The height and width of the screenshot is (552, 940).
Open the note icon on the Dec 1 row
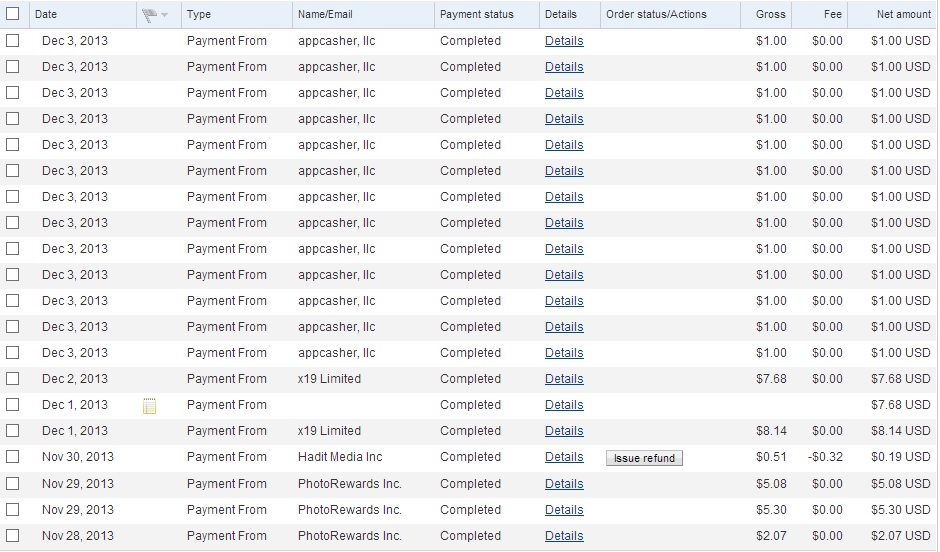tap(150, 405)
